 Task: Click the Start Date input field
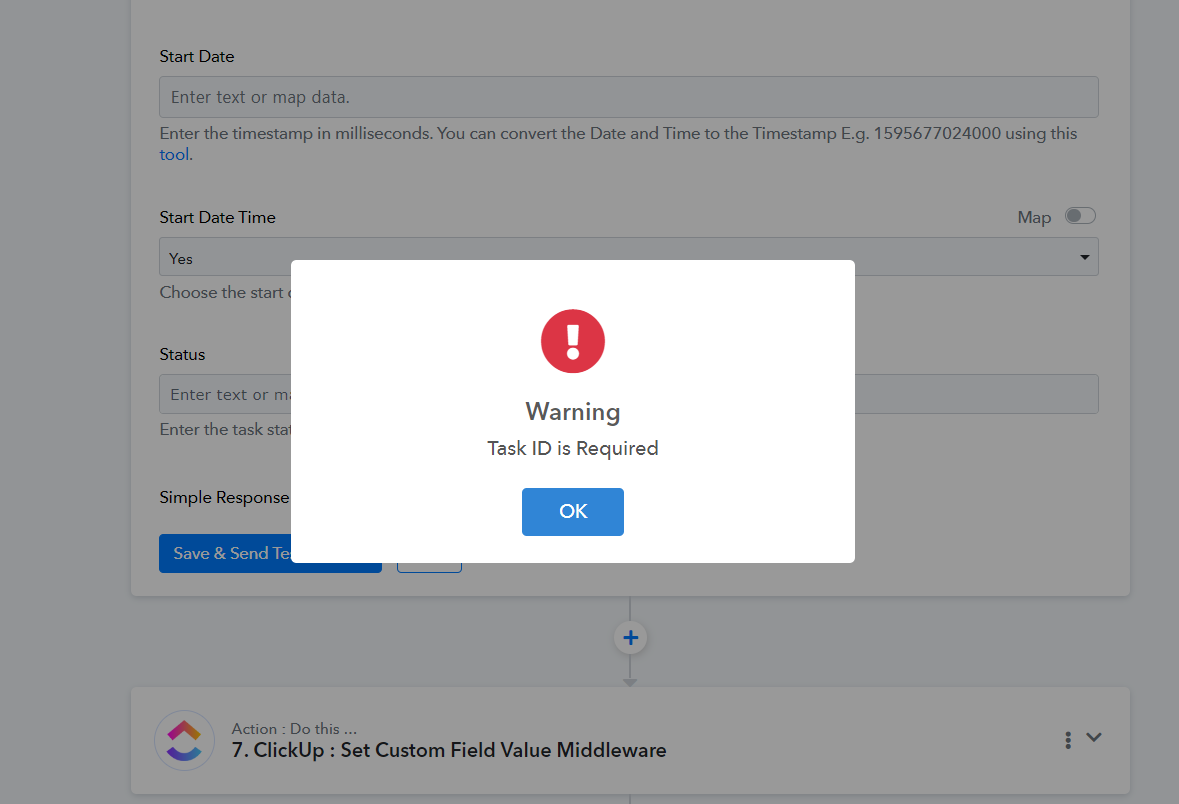coord(629,97)
